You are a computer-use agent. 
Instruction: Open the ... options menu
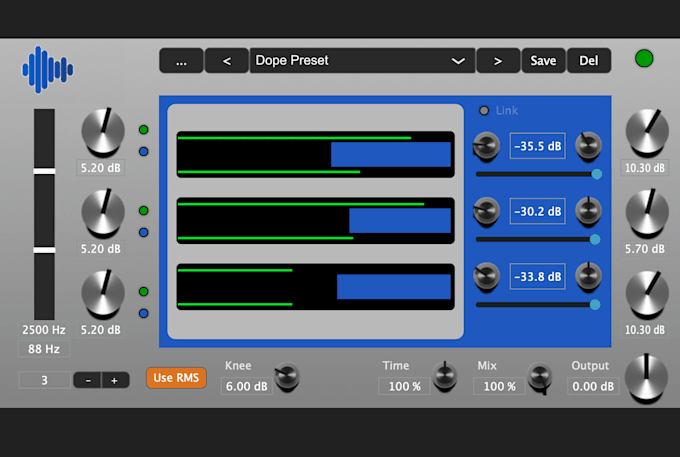(181, 61)
